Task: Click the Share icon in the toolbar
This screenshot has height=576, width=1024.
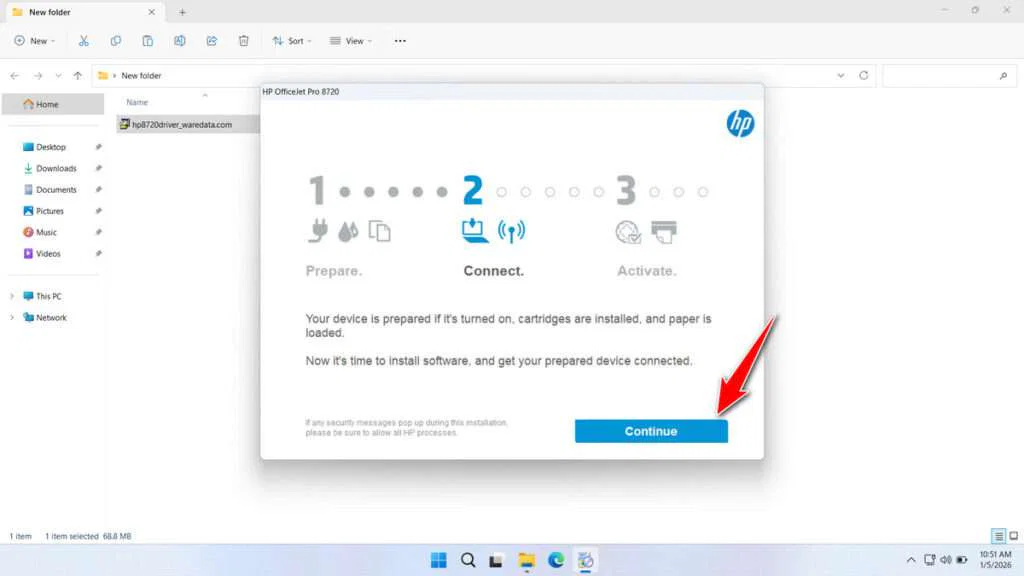Action: coord(212,40)
